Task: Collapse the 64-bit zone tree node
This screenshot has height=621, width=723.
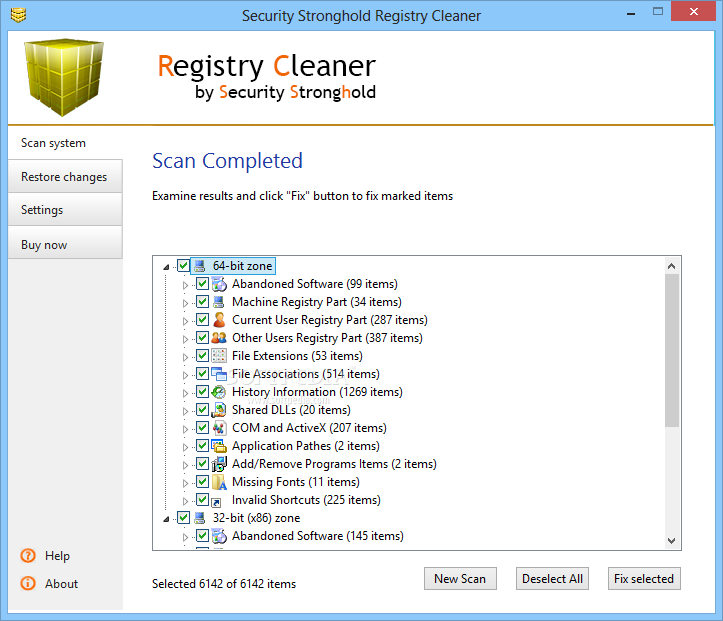Action: tap(166, 267)
